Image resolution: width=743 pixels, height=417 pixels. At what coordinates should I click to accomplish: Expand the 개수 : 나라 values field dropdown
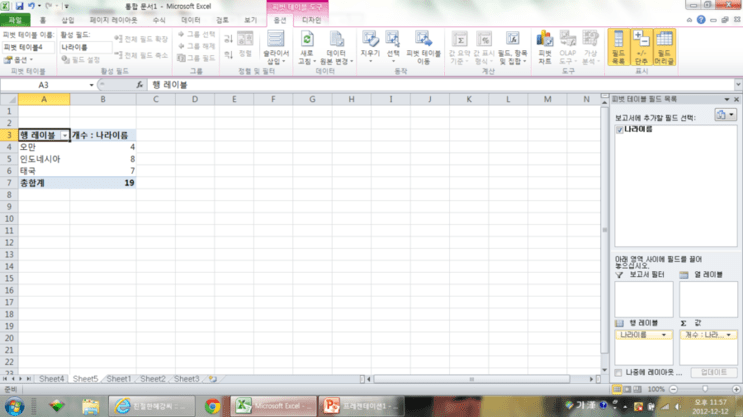click(x=728, y=335)
